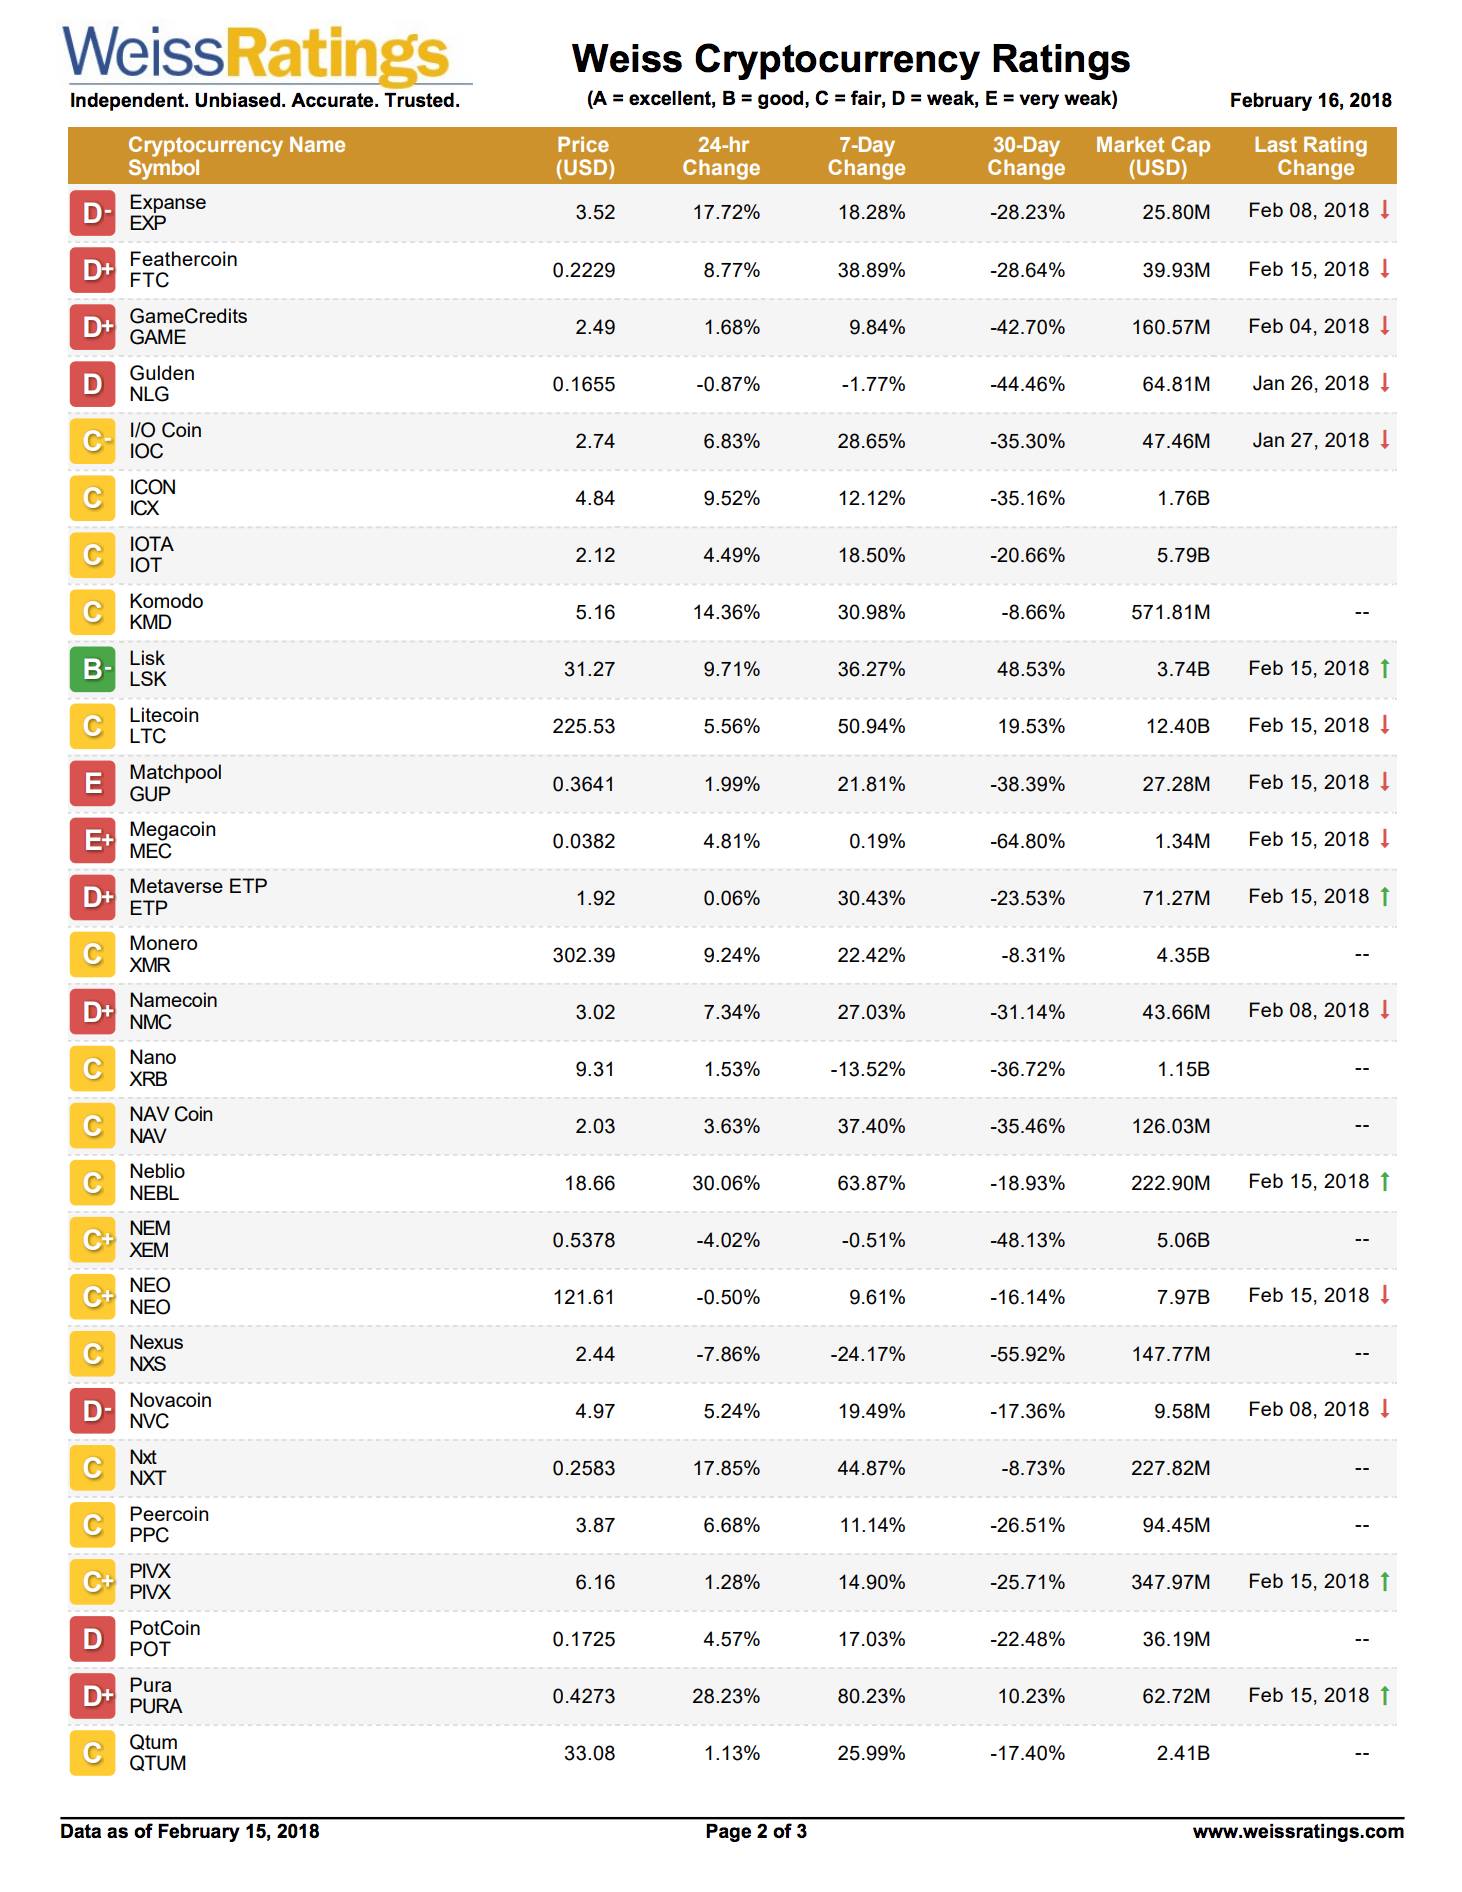Viewport: 1462px width, 1892px height.
Task: Open the www.weissratings.com link in footer
Action: [1298, 1831]
